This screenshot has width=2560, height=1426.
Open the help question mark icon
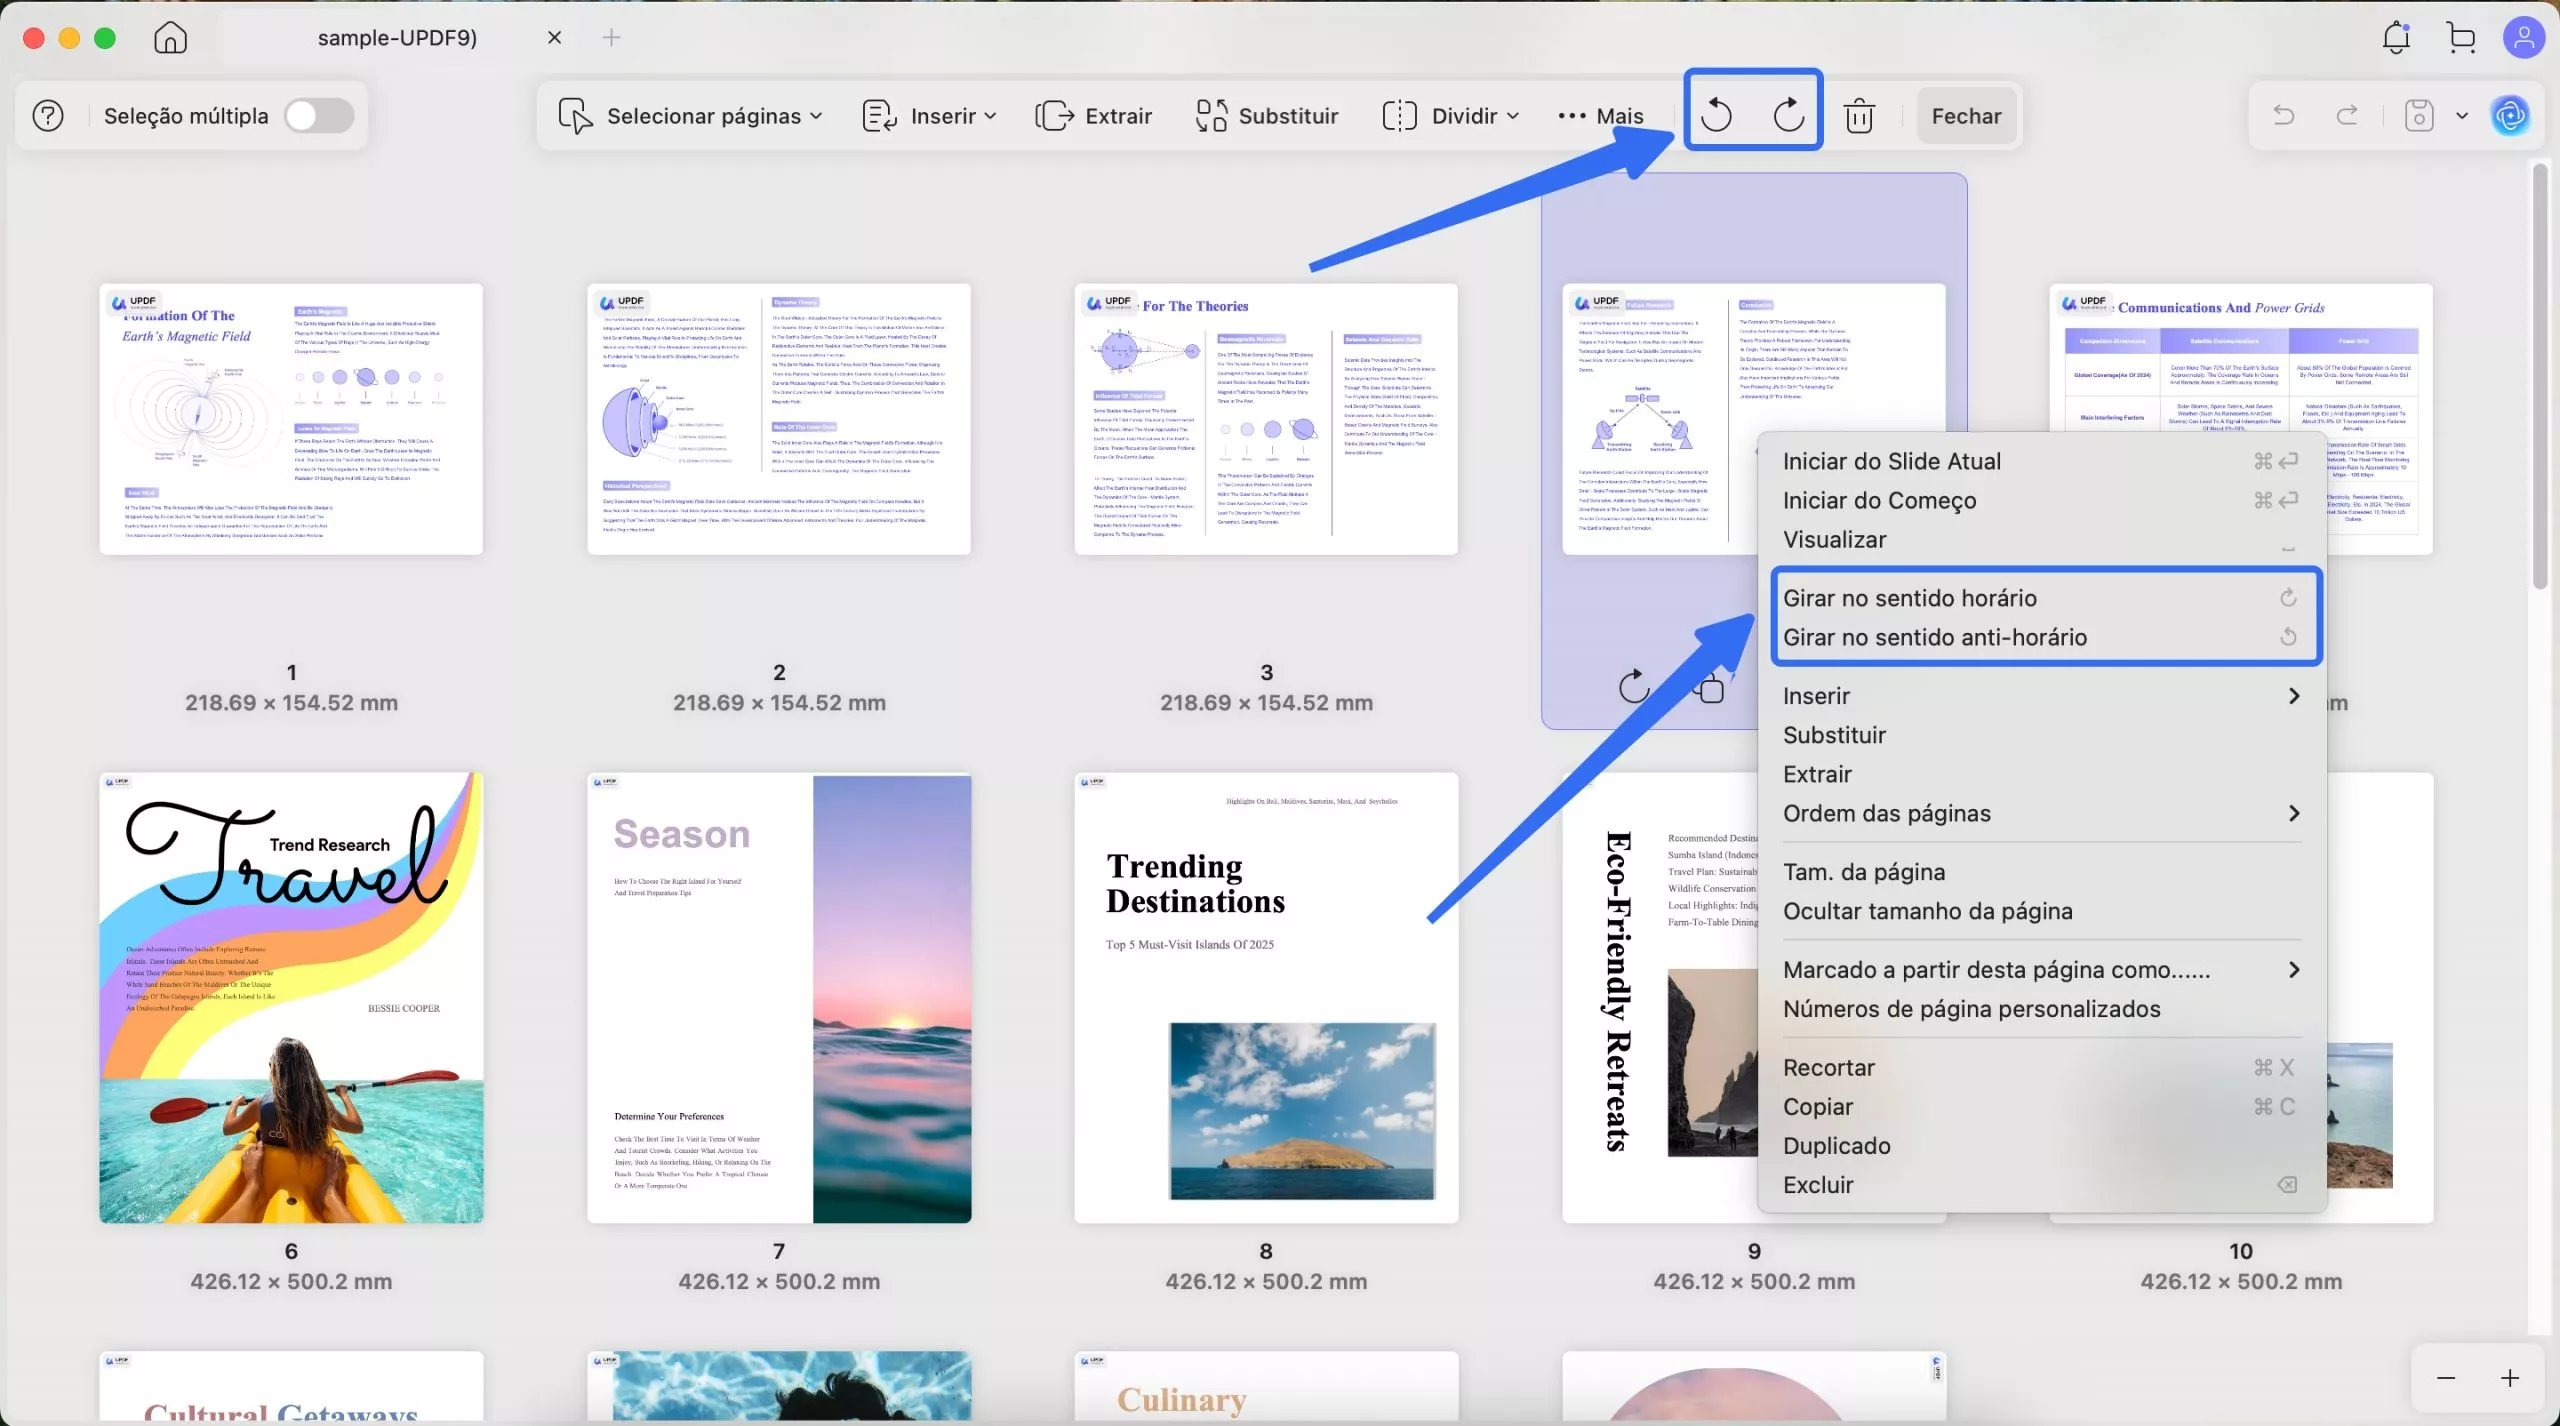[x=46, y=115]
